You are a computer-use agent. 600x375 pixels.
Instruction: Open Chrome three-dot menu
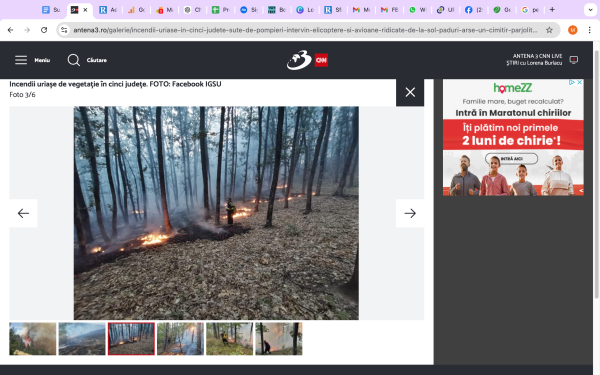pos(589,30)
